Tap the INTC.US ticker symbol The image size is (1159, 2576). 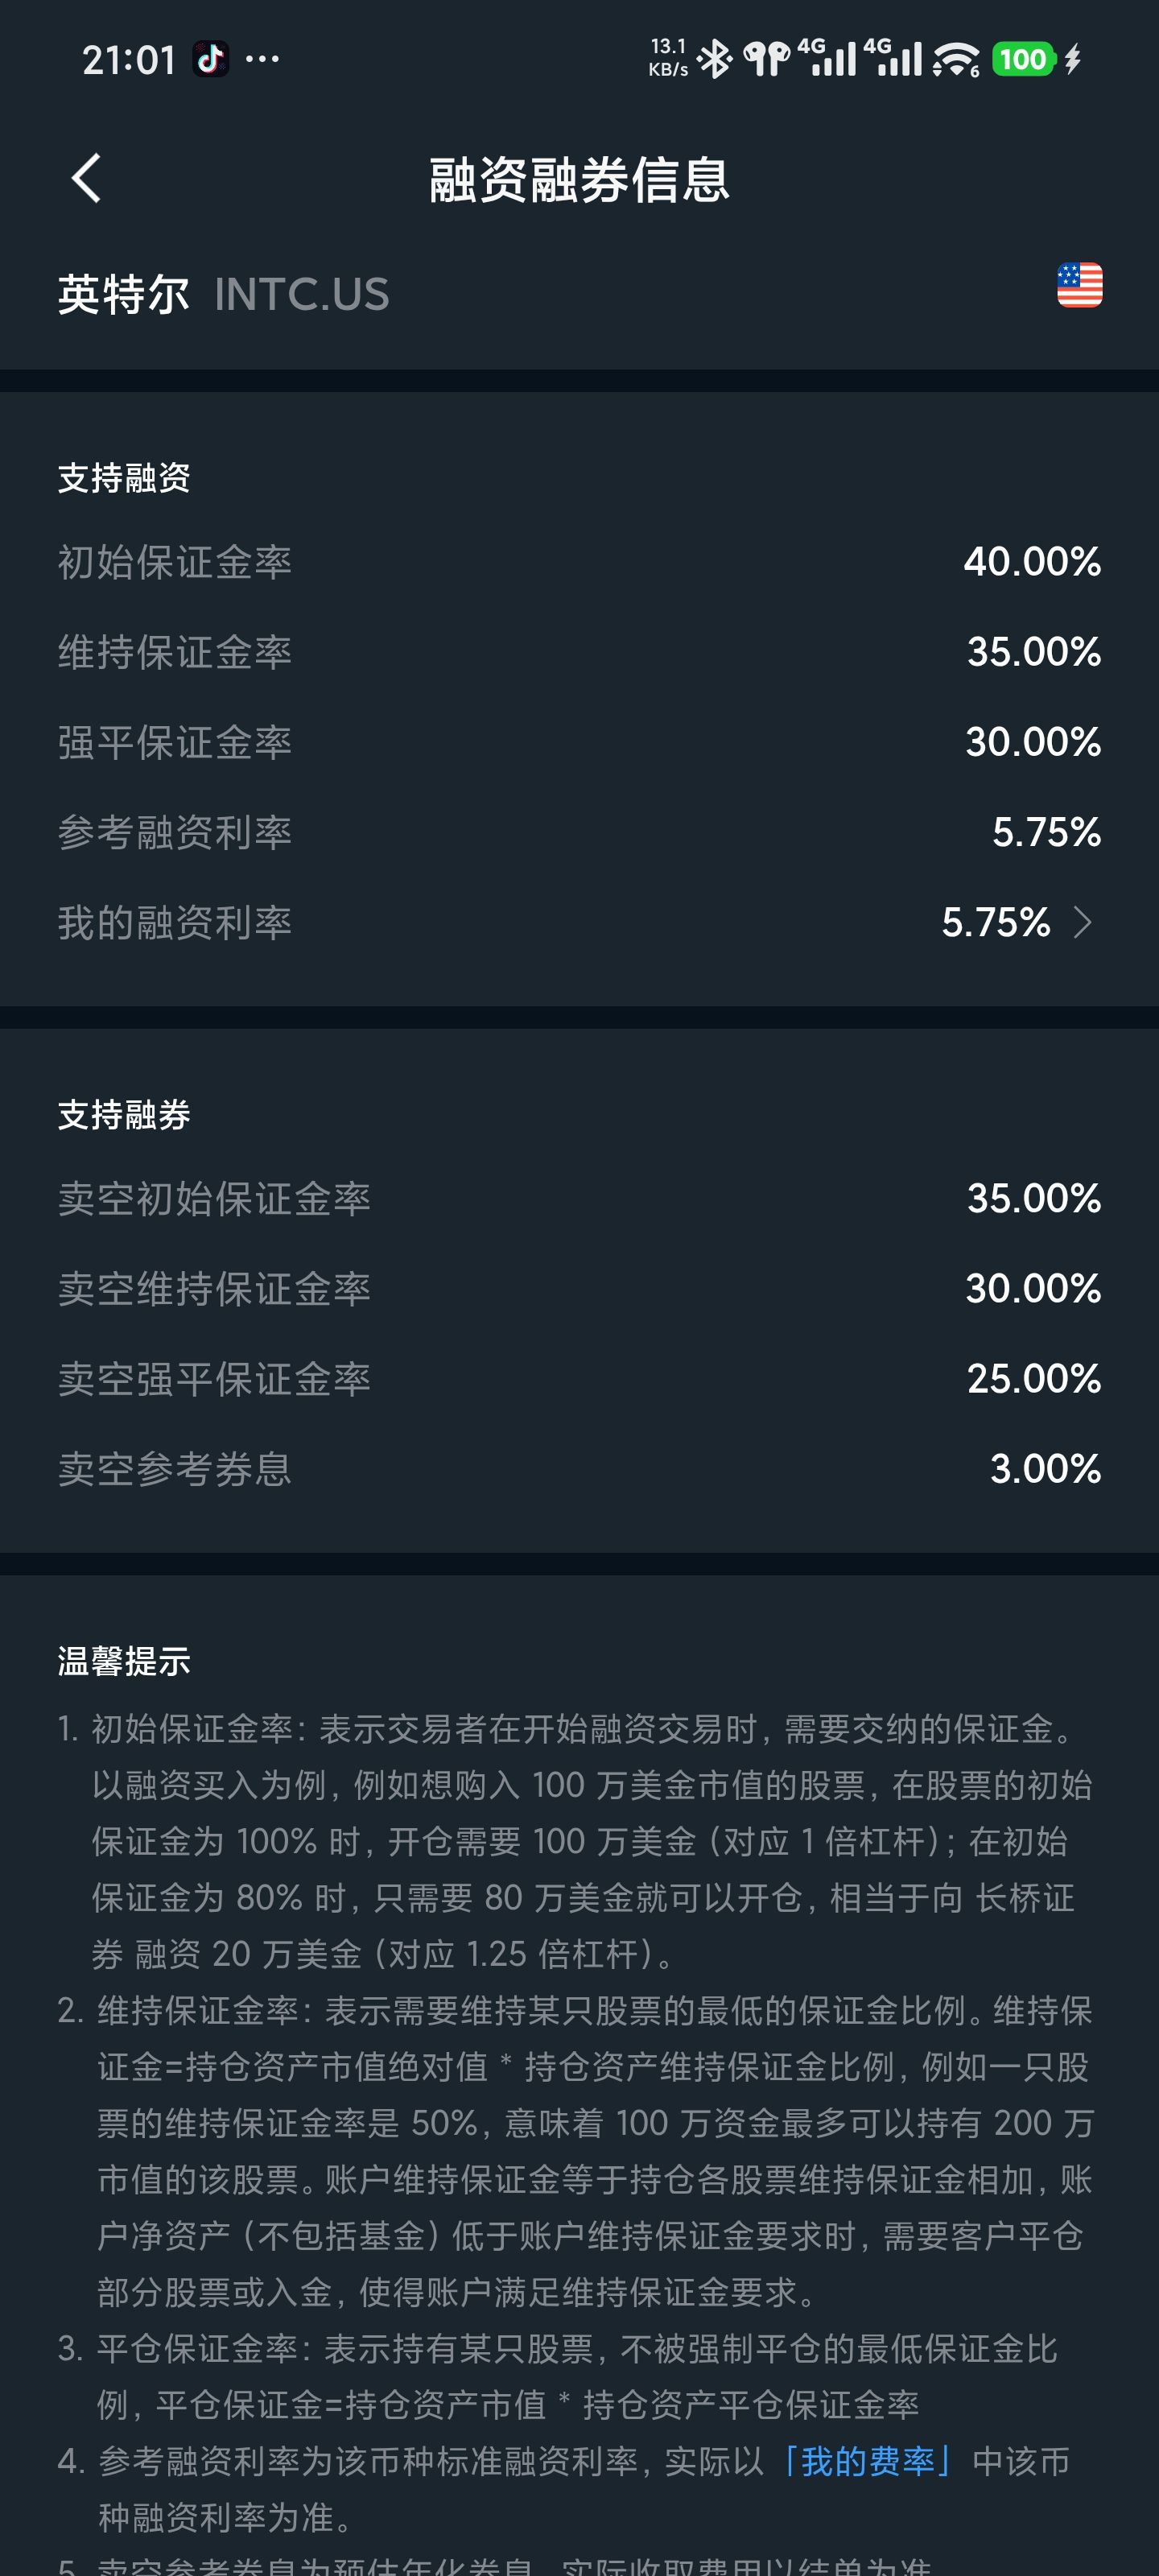tap(302, 294)
